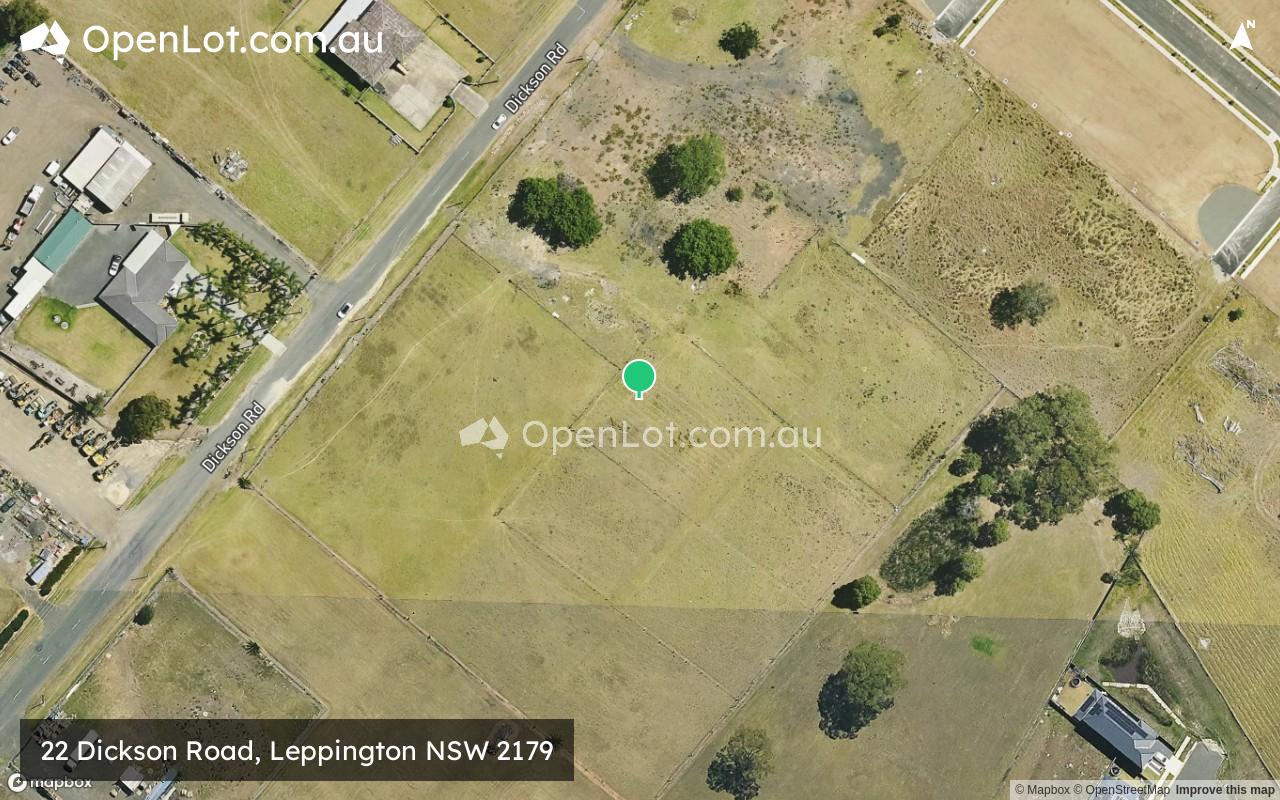Screen dimensions: 1280x800
Task: Click the green location pin marker
Action: pyautogui.click(x=639, y=379)
